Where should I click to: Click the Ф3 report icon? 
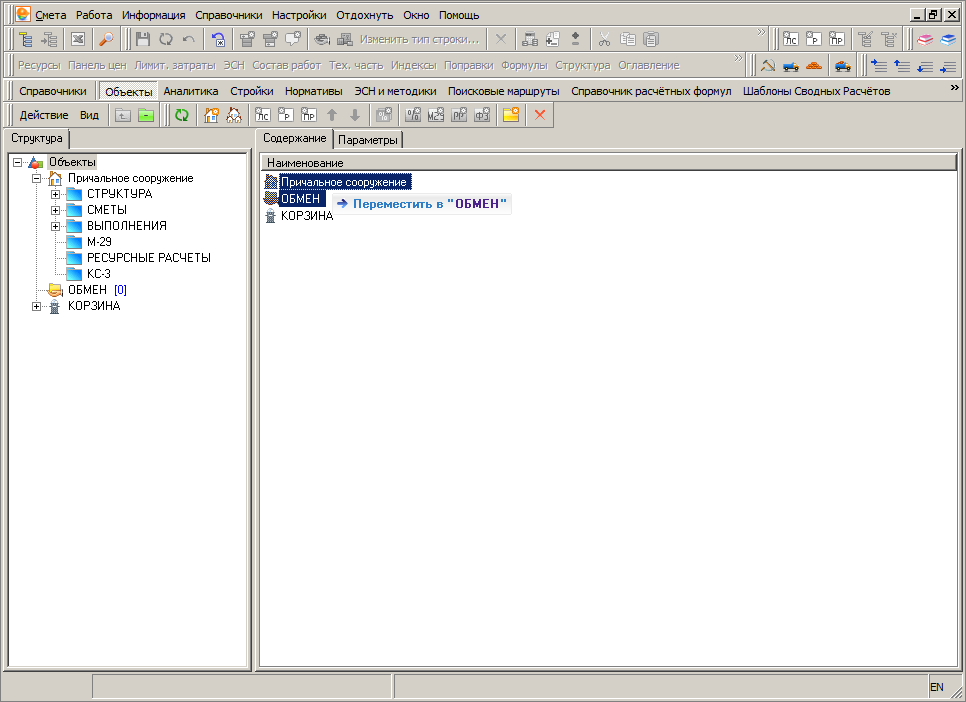(482, 115)
